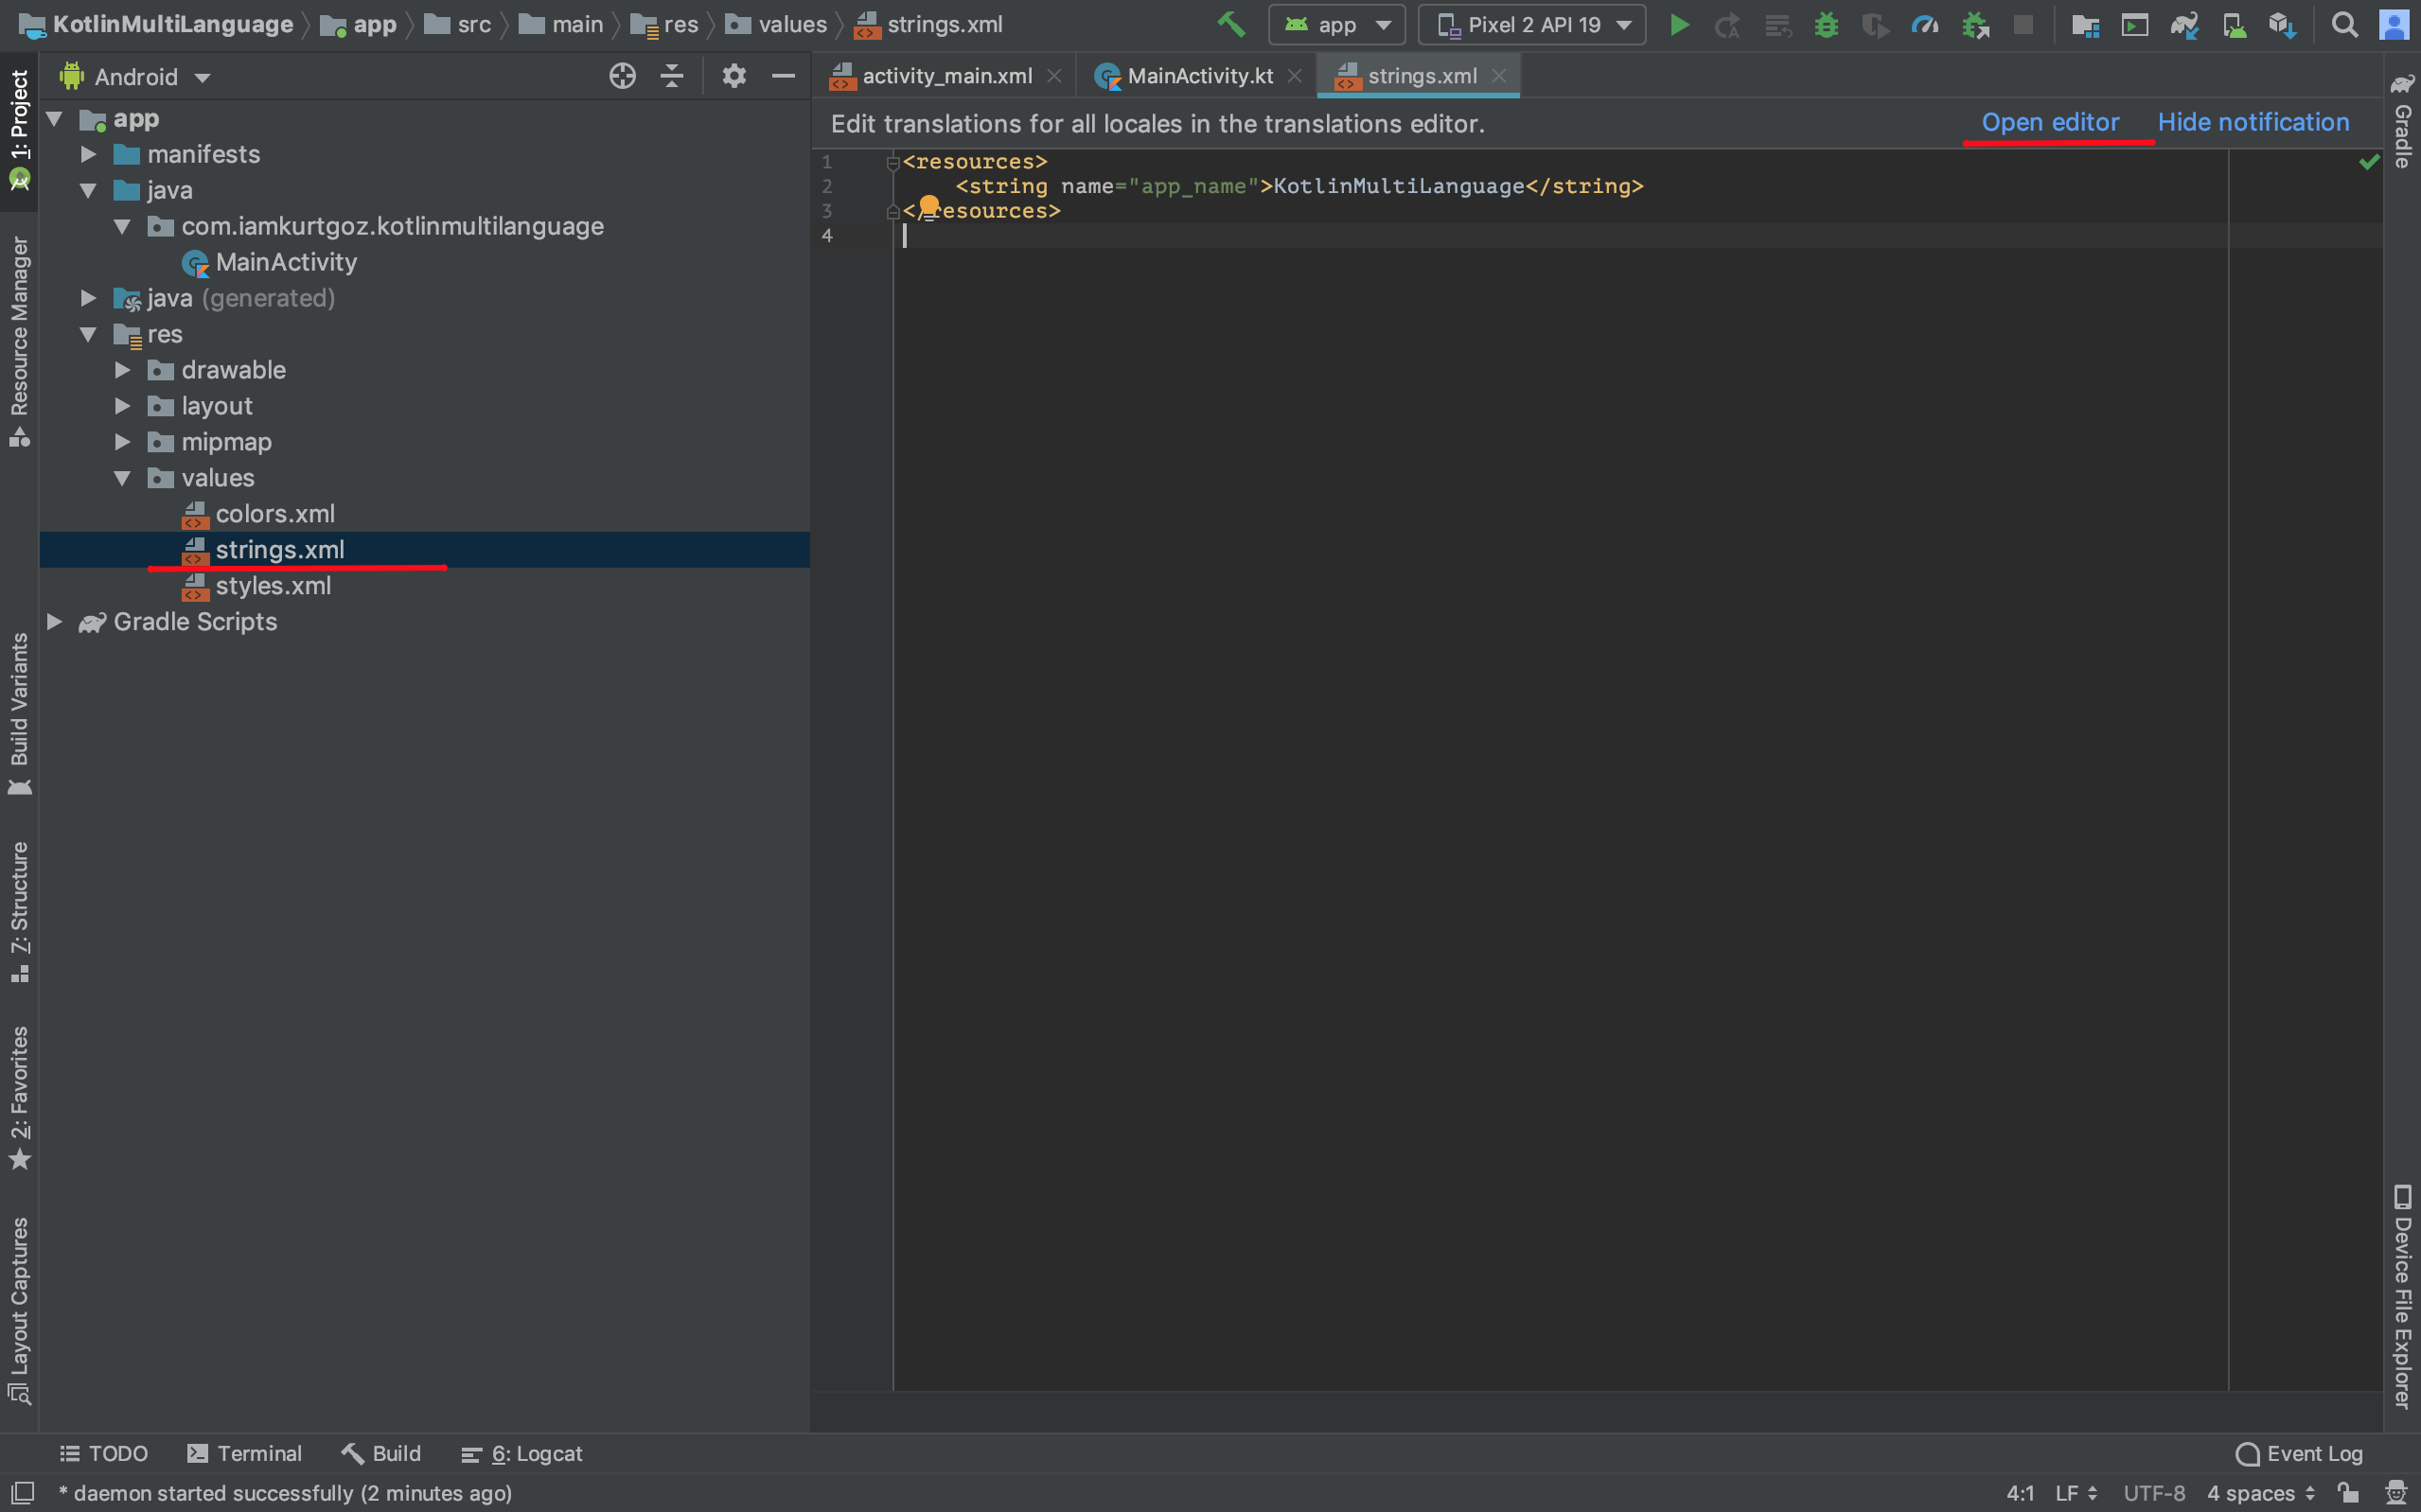Screen dimensions: 2421x1512
Task: Click the Hide notification link
Action: (2253, 123)
